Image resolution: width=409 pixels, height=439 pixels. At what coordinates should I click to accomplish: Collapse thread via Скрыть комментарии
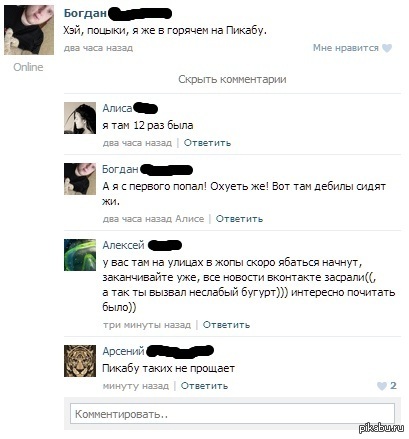232,79
